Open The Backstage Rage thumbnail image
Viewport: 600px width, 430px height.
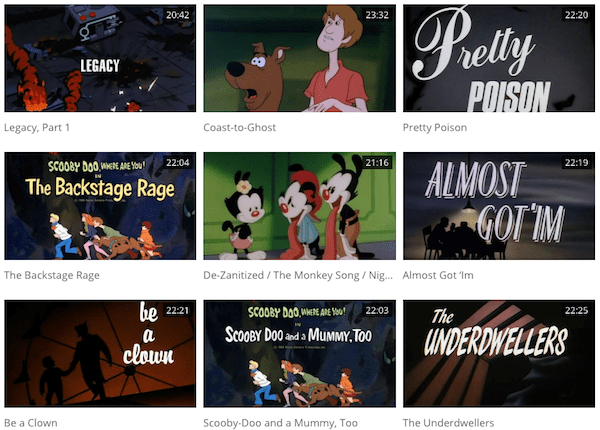click(100, 206)
